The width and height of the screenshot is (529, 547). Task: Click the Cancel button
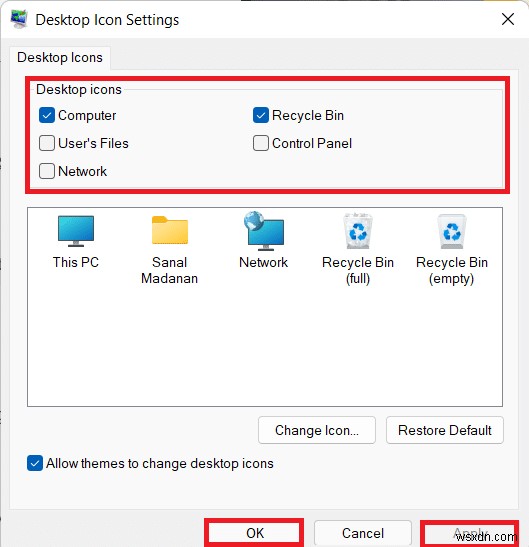[363, 533]
